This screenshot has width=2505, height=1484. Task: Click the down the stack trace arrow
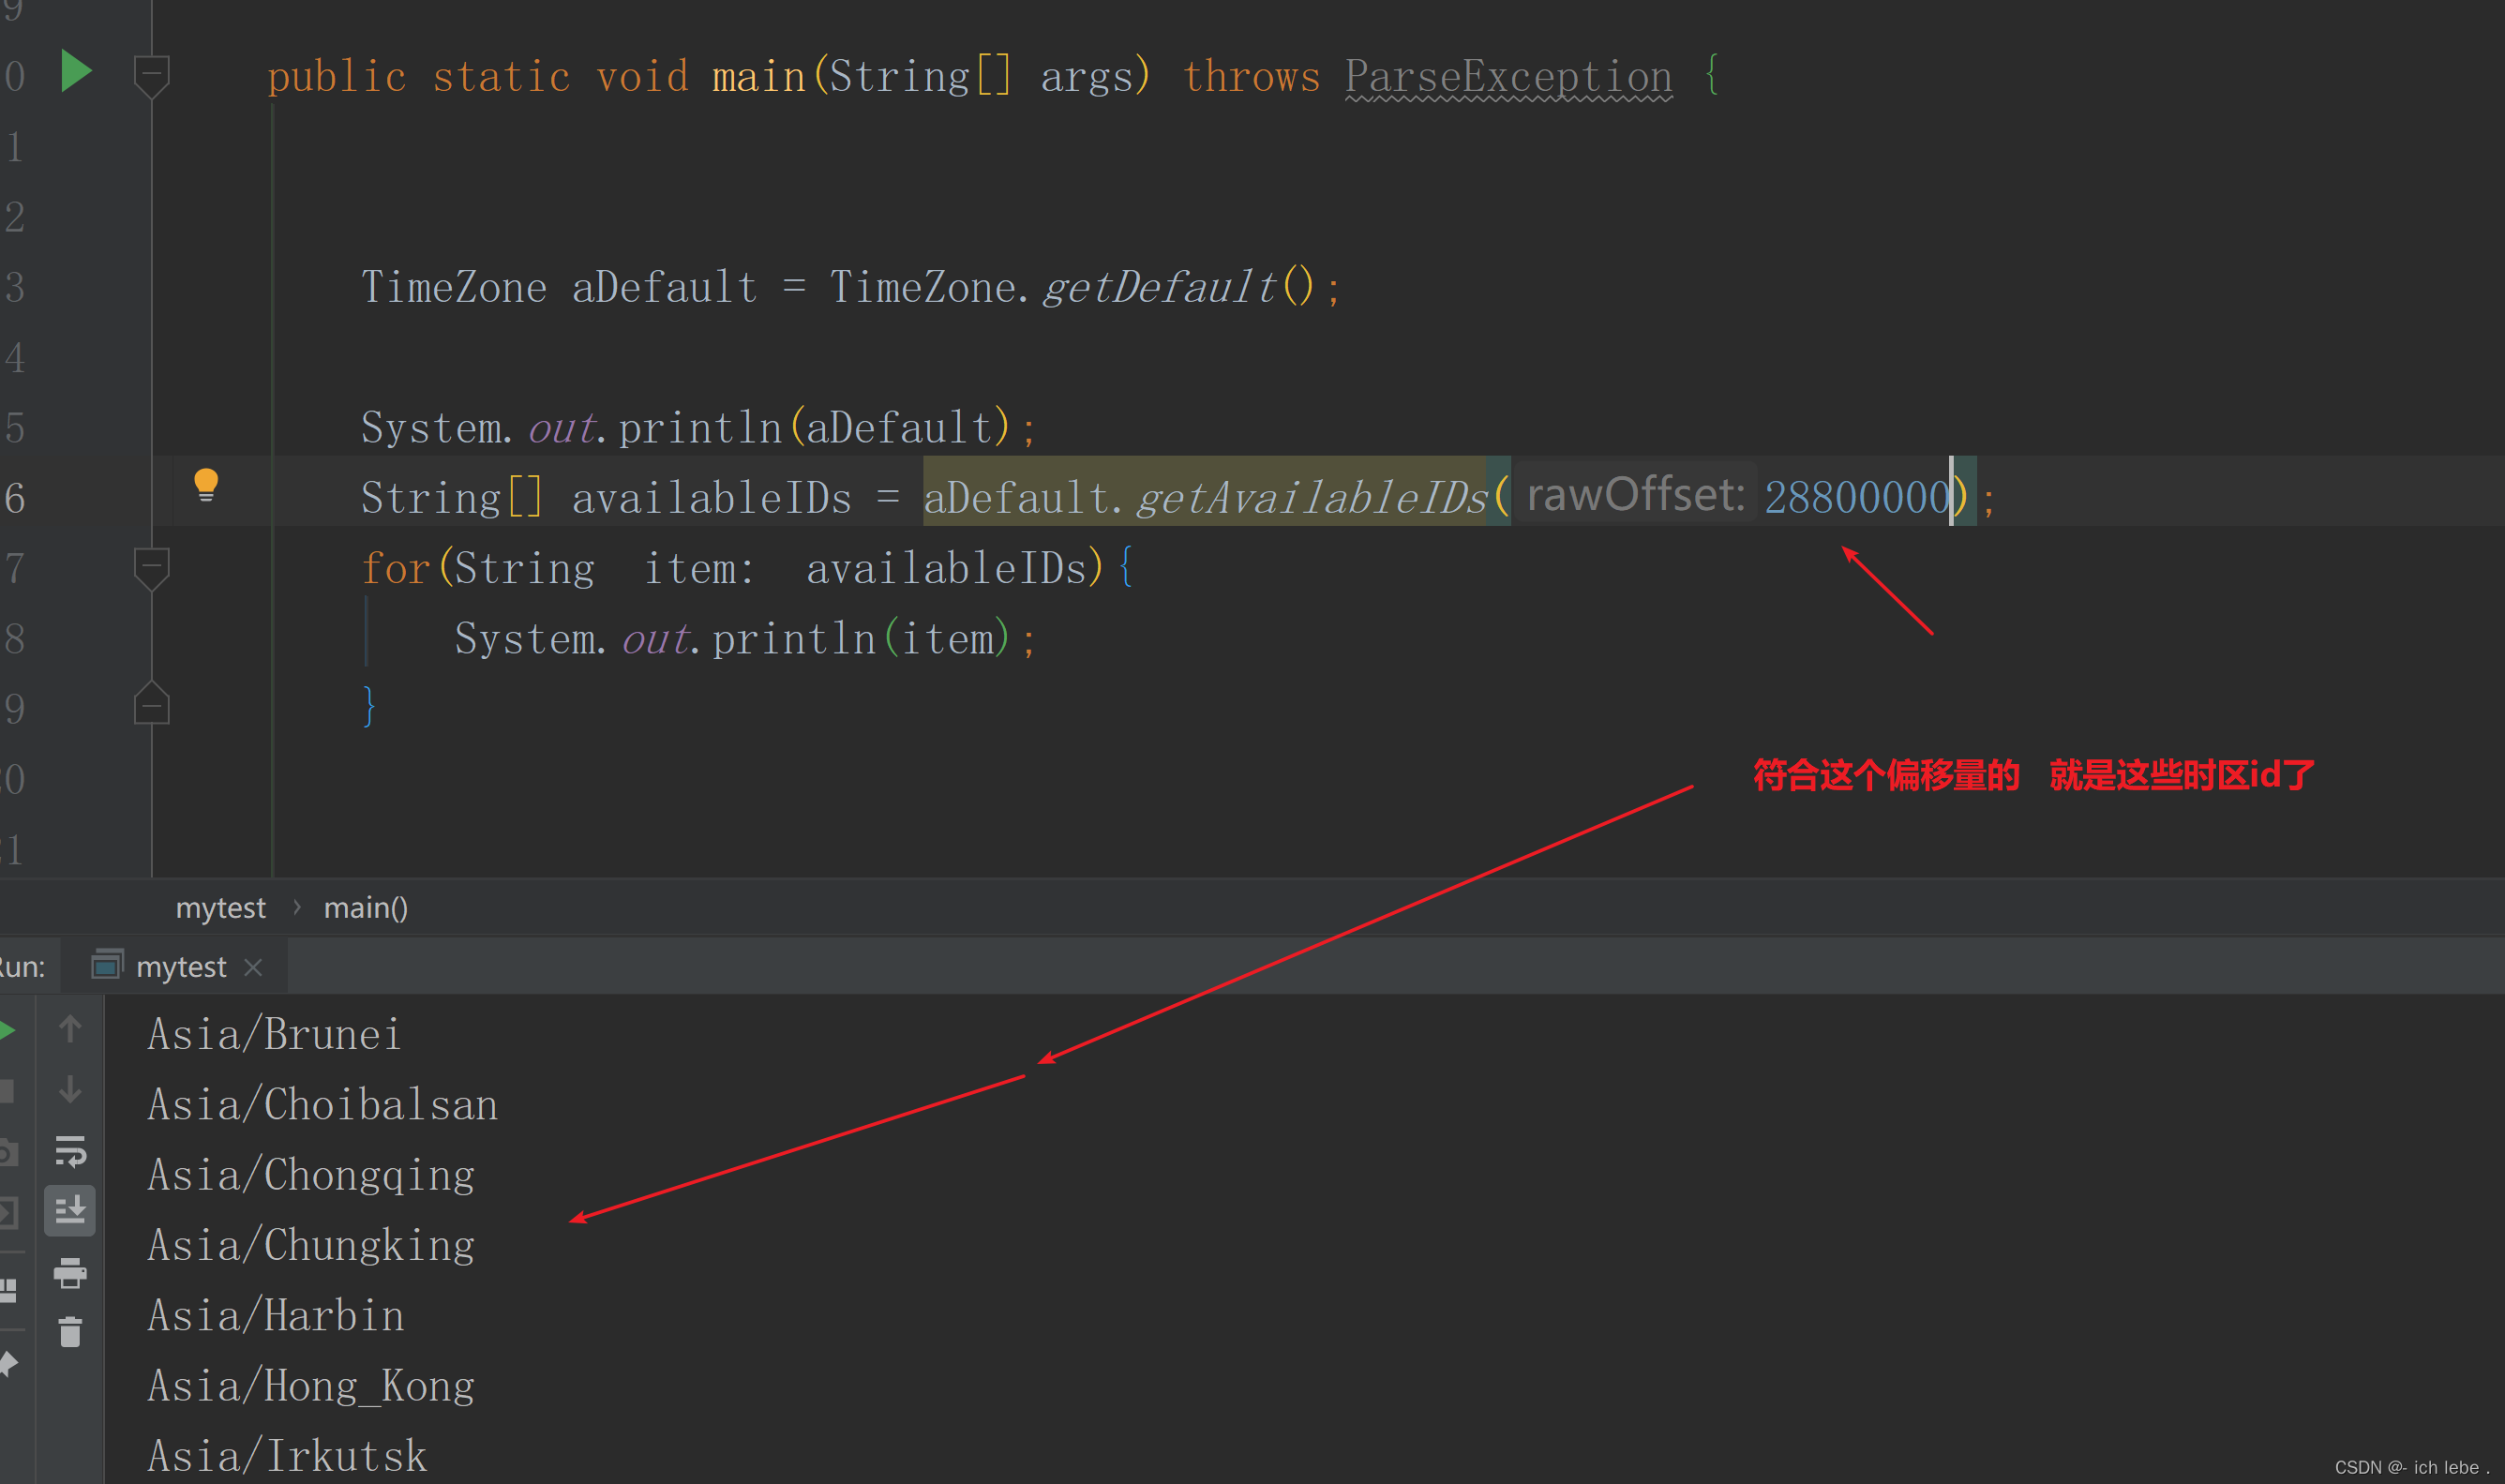click(x=70, y=1089)
